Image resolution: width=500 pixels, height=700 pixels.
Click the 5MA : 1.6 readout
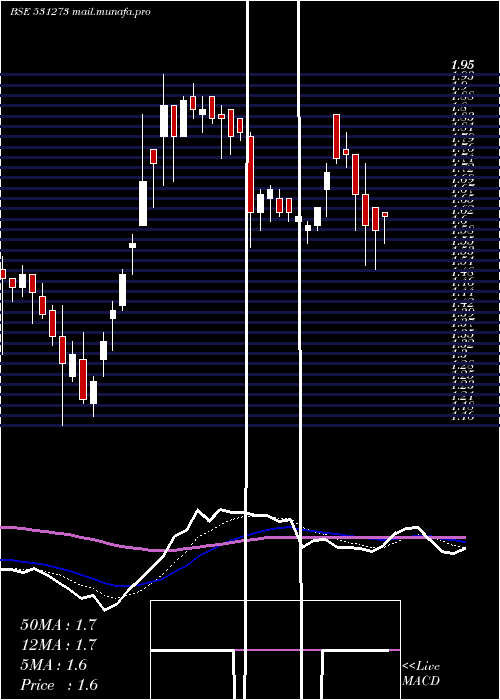click(x=54, y=665)
